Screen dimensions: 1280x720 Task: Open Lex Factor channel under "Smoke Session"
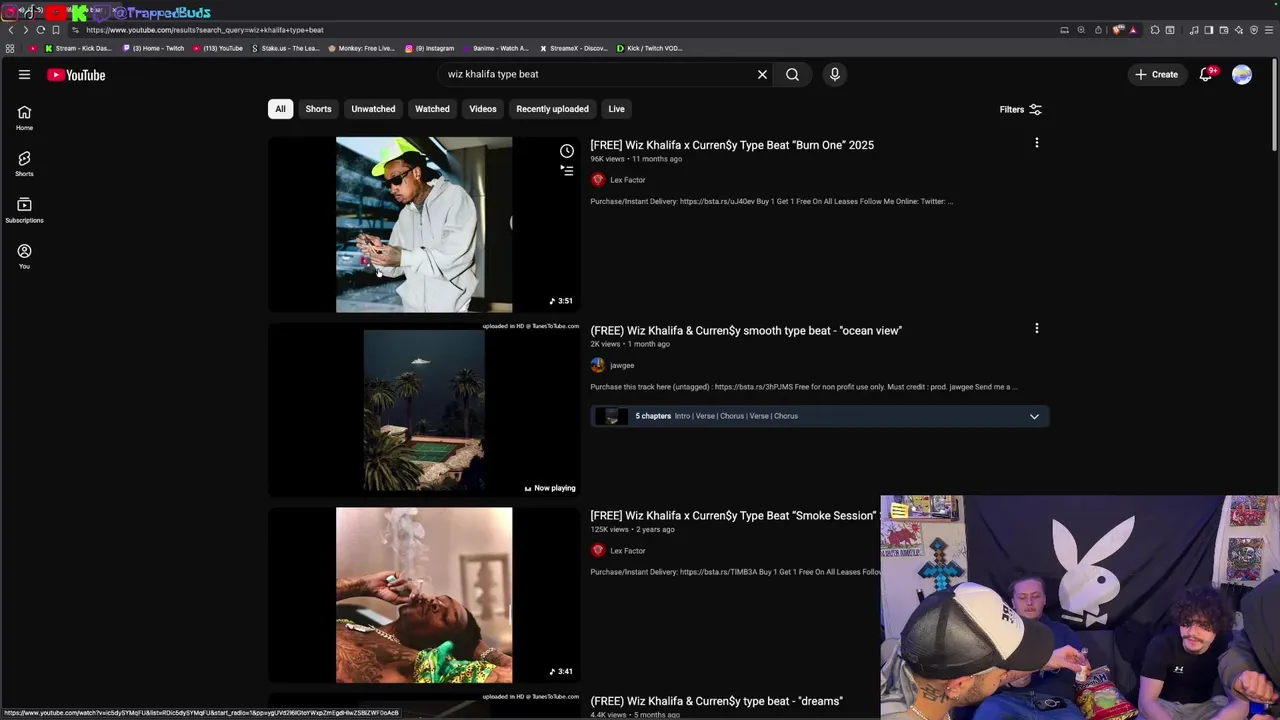coord(628,551)
